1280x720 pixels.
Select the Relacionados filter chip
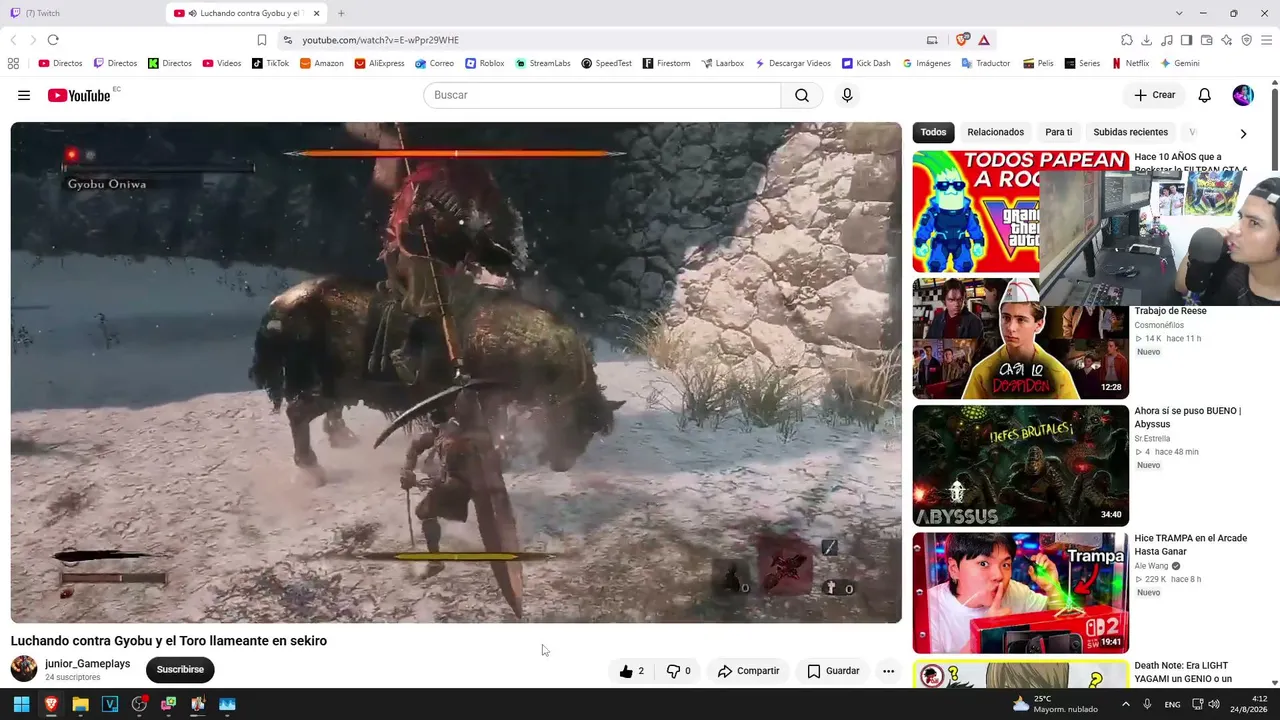tap(995, 132)
